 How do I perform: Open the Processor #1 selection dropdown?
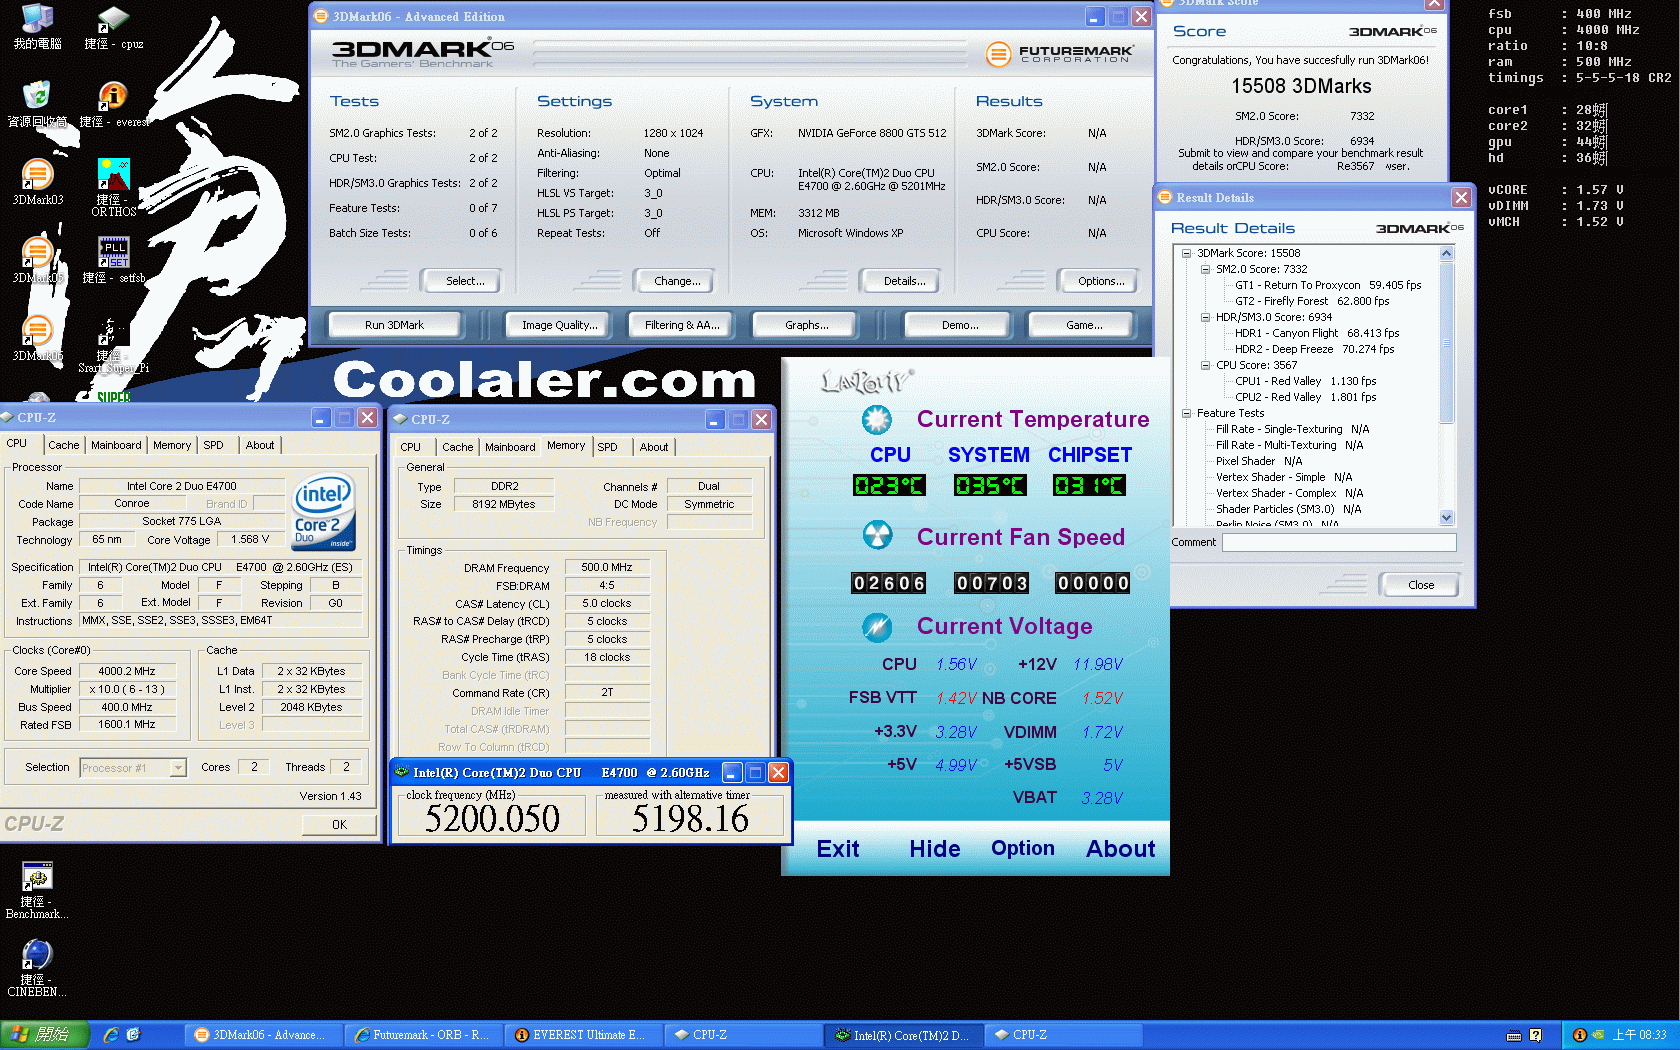pos(178,768)
